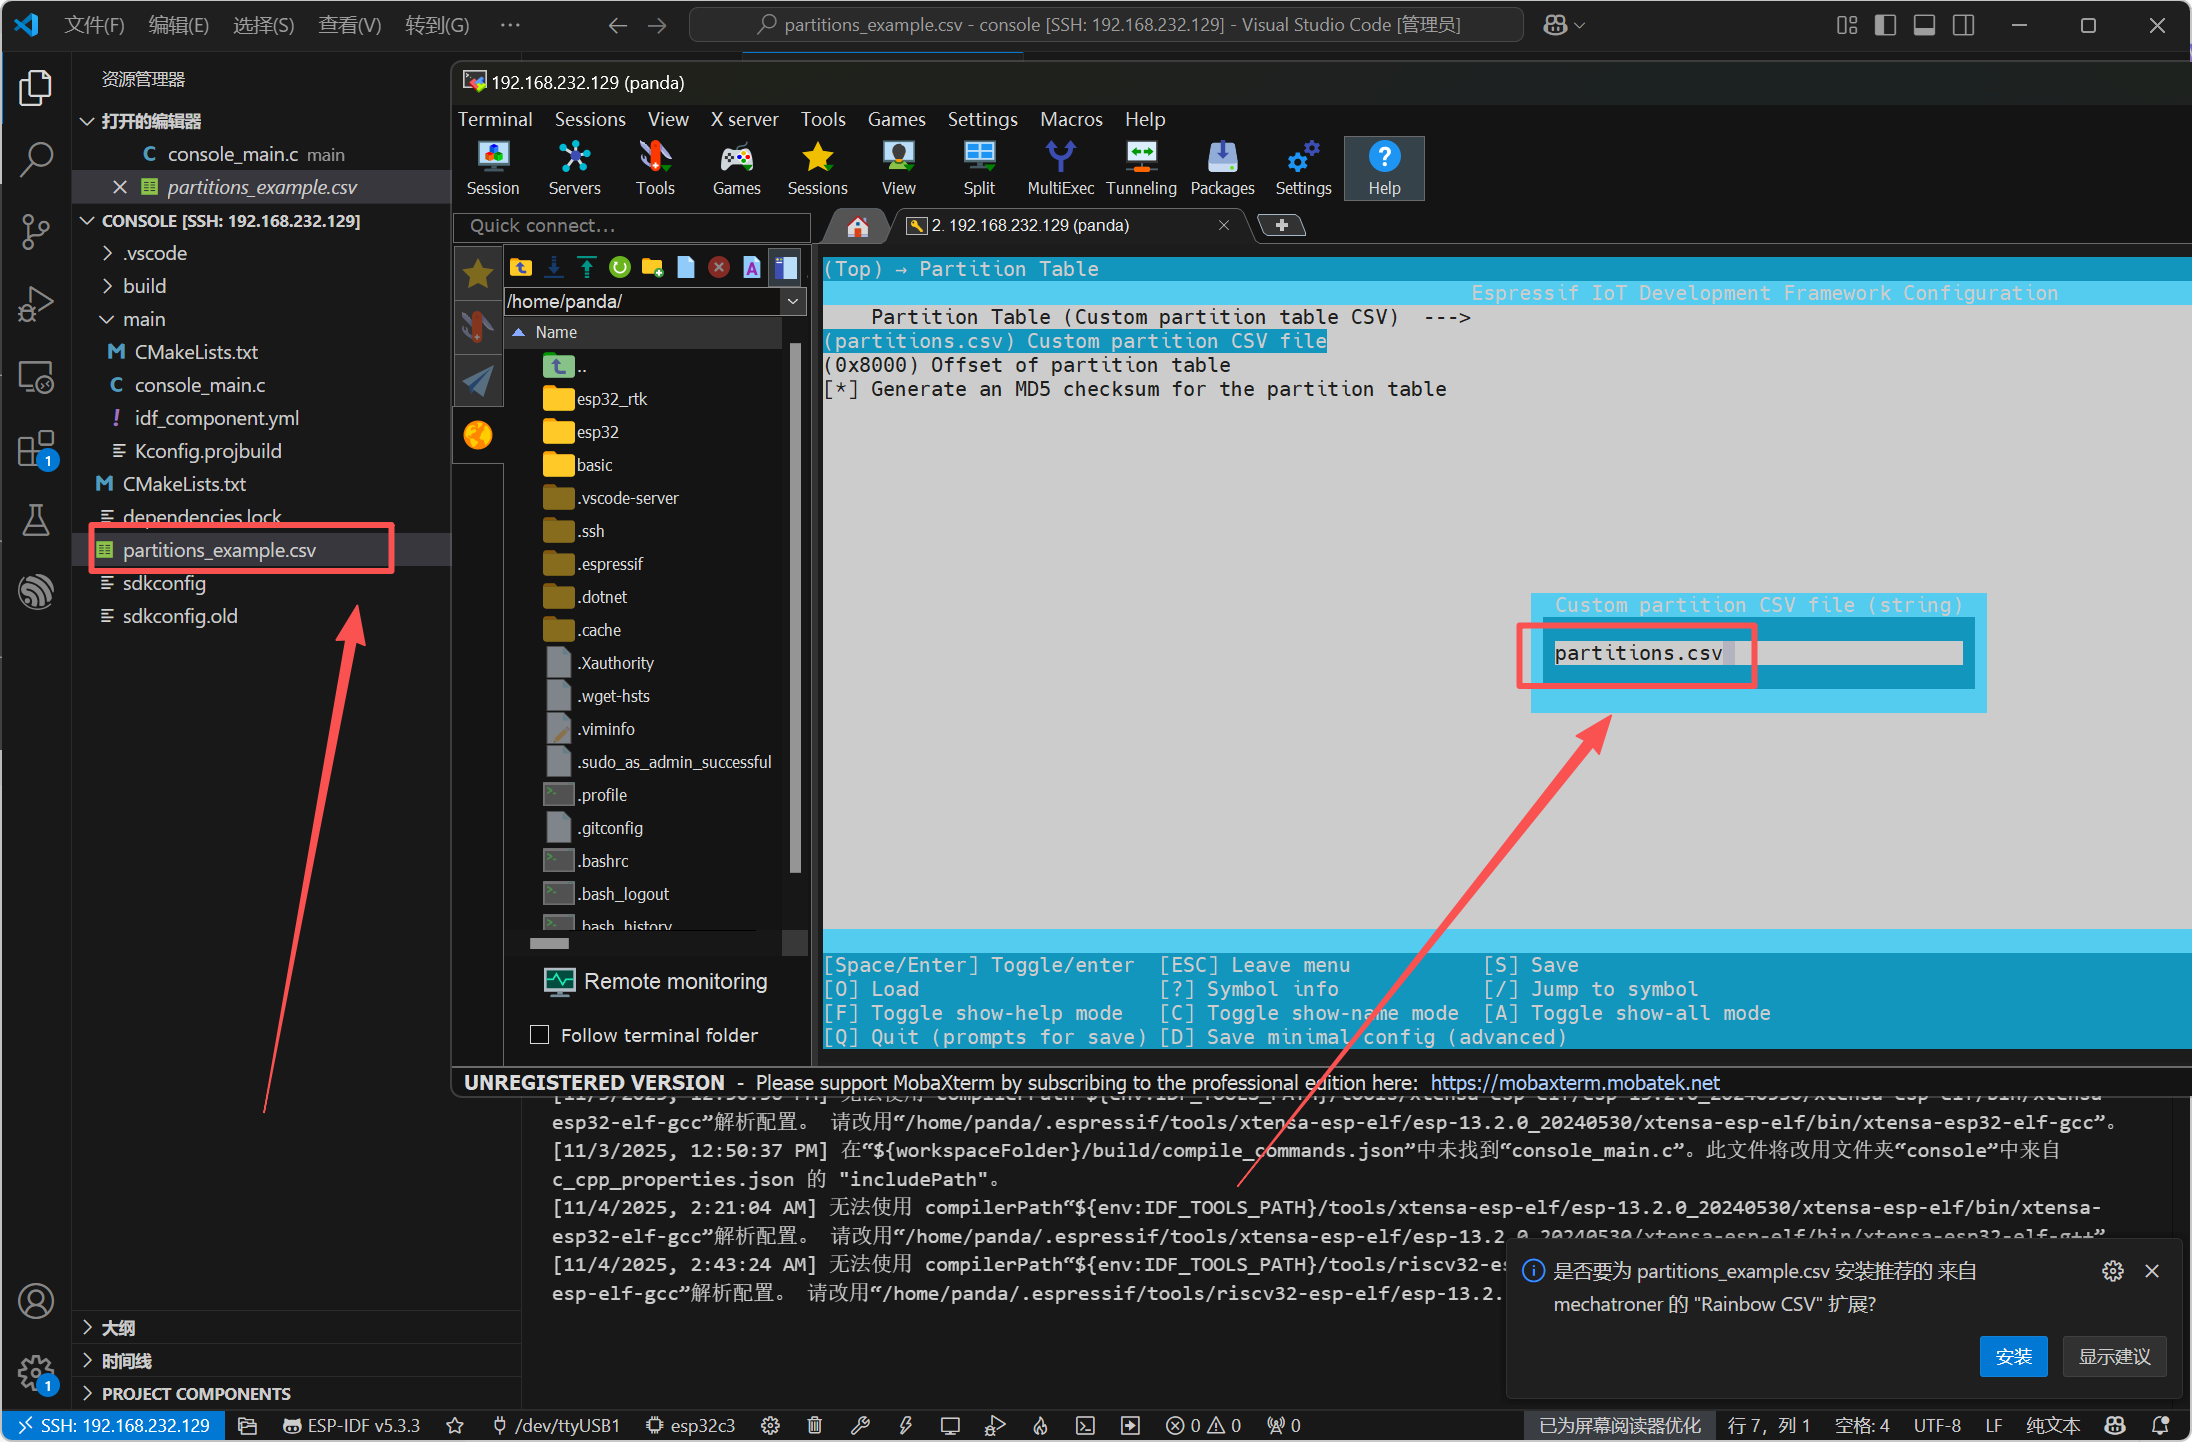Open VS Code Search in activity bar
2192x1442 pixels.
36,159
